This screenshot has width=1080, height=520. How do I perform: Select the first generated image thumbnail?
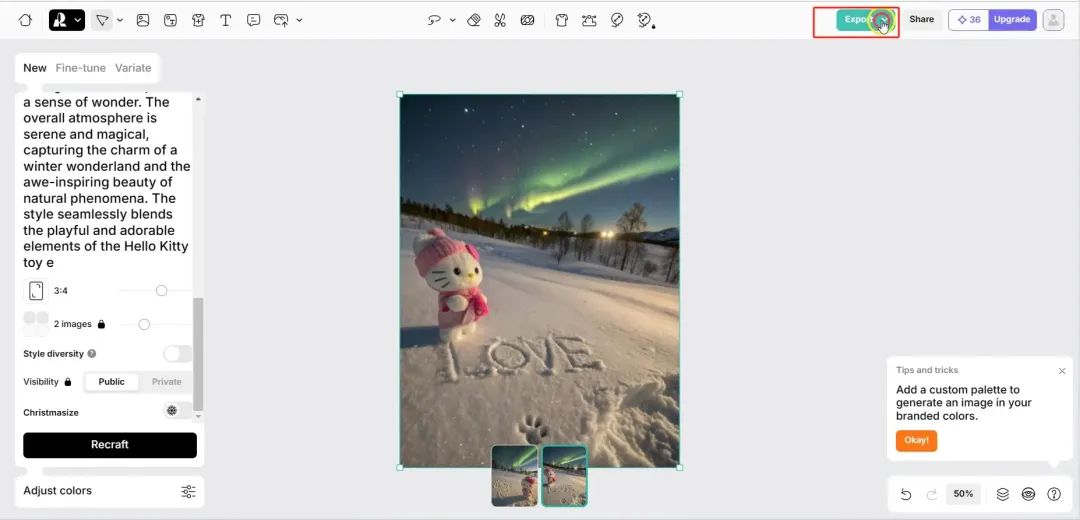coord(515,476)
